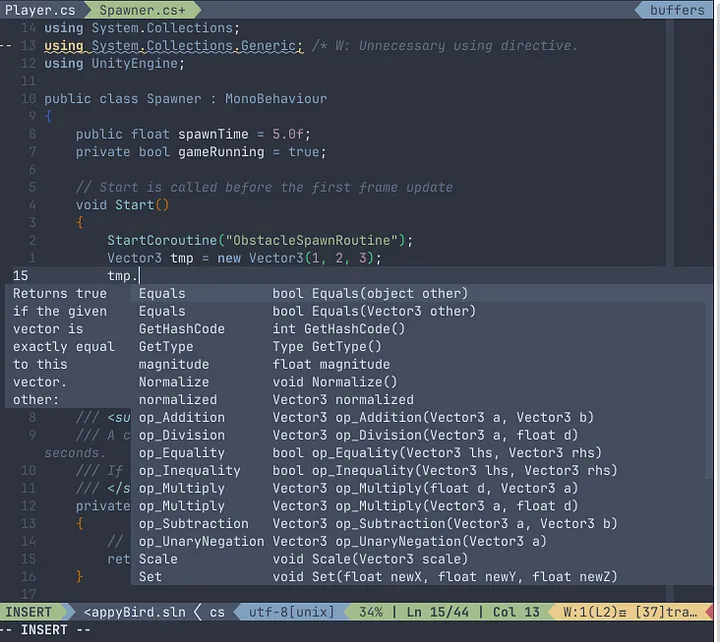Click the Ln 15/44 line indicator
Viewport: 720px width, 642px height.
pos(437,612)
